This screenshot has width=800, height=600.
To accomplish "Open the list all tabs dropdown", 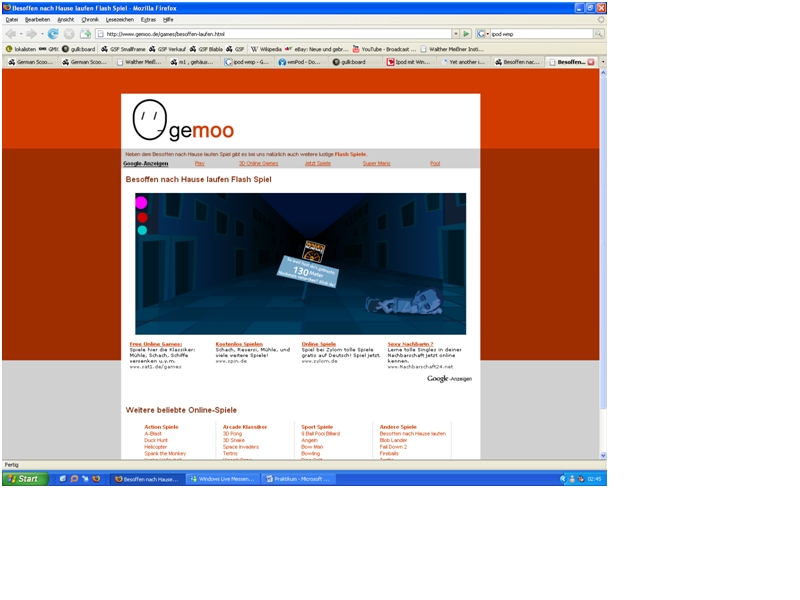I will [x=603, y=62].
